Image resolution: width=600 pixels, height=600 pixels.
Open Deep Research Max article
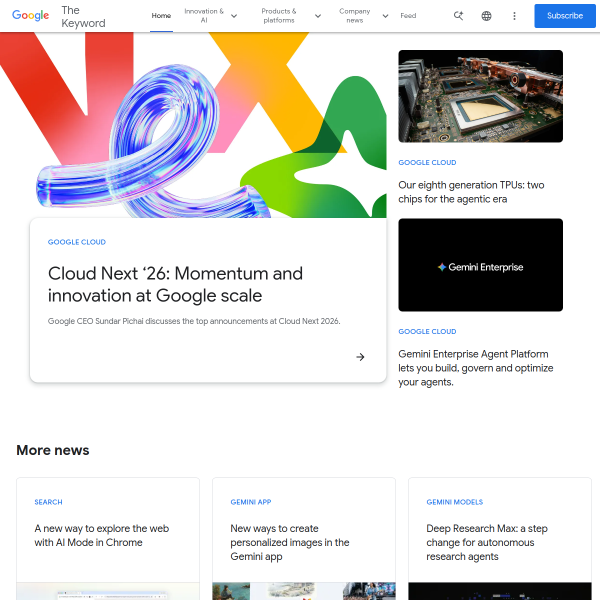(x=487, y=542)
